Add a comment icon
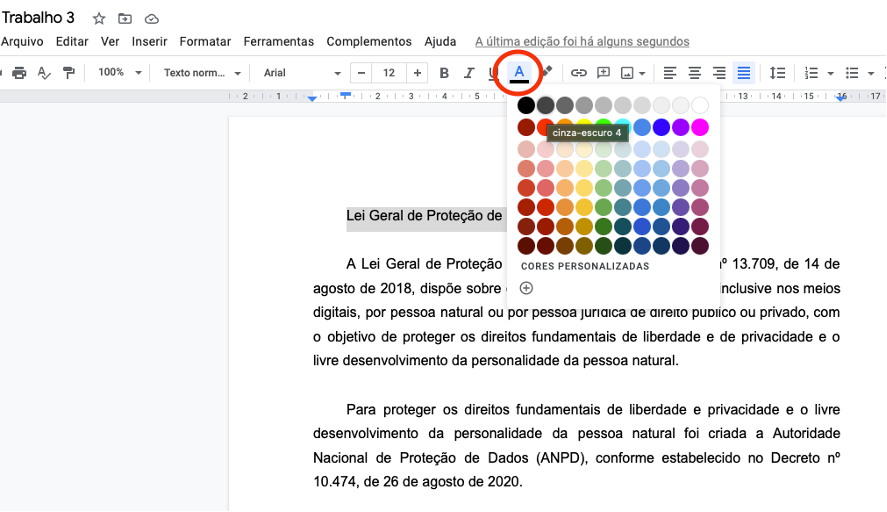887x512 pixels. tap(604, 72)
